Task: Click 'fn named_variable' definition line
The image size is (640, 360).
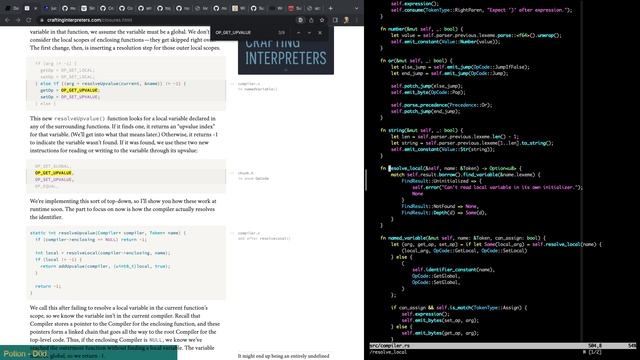Action: pyautogui.click(x=463, y=238)
